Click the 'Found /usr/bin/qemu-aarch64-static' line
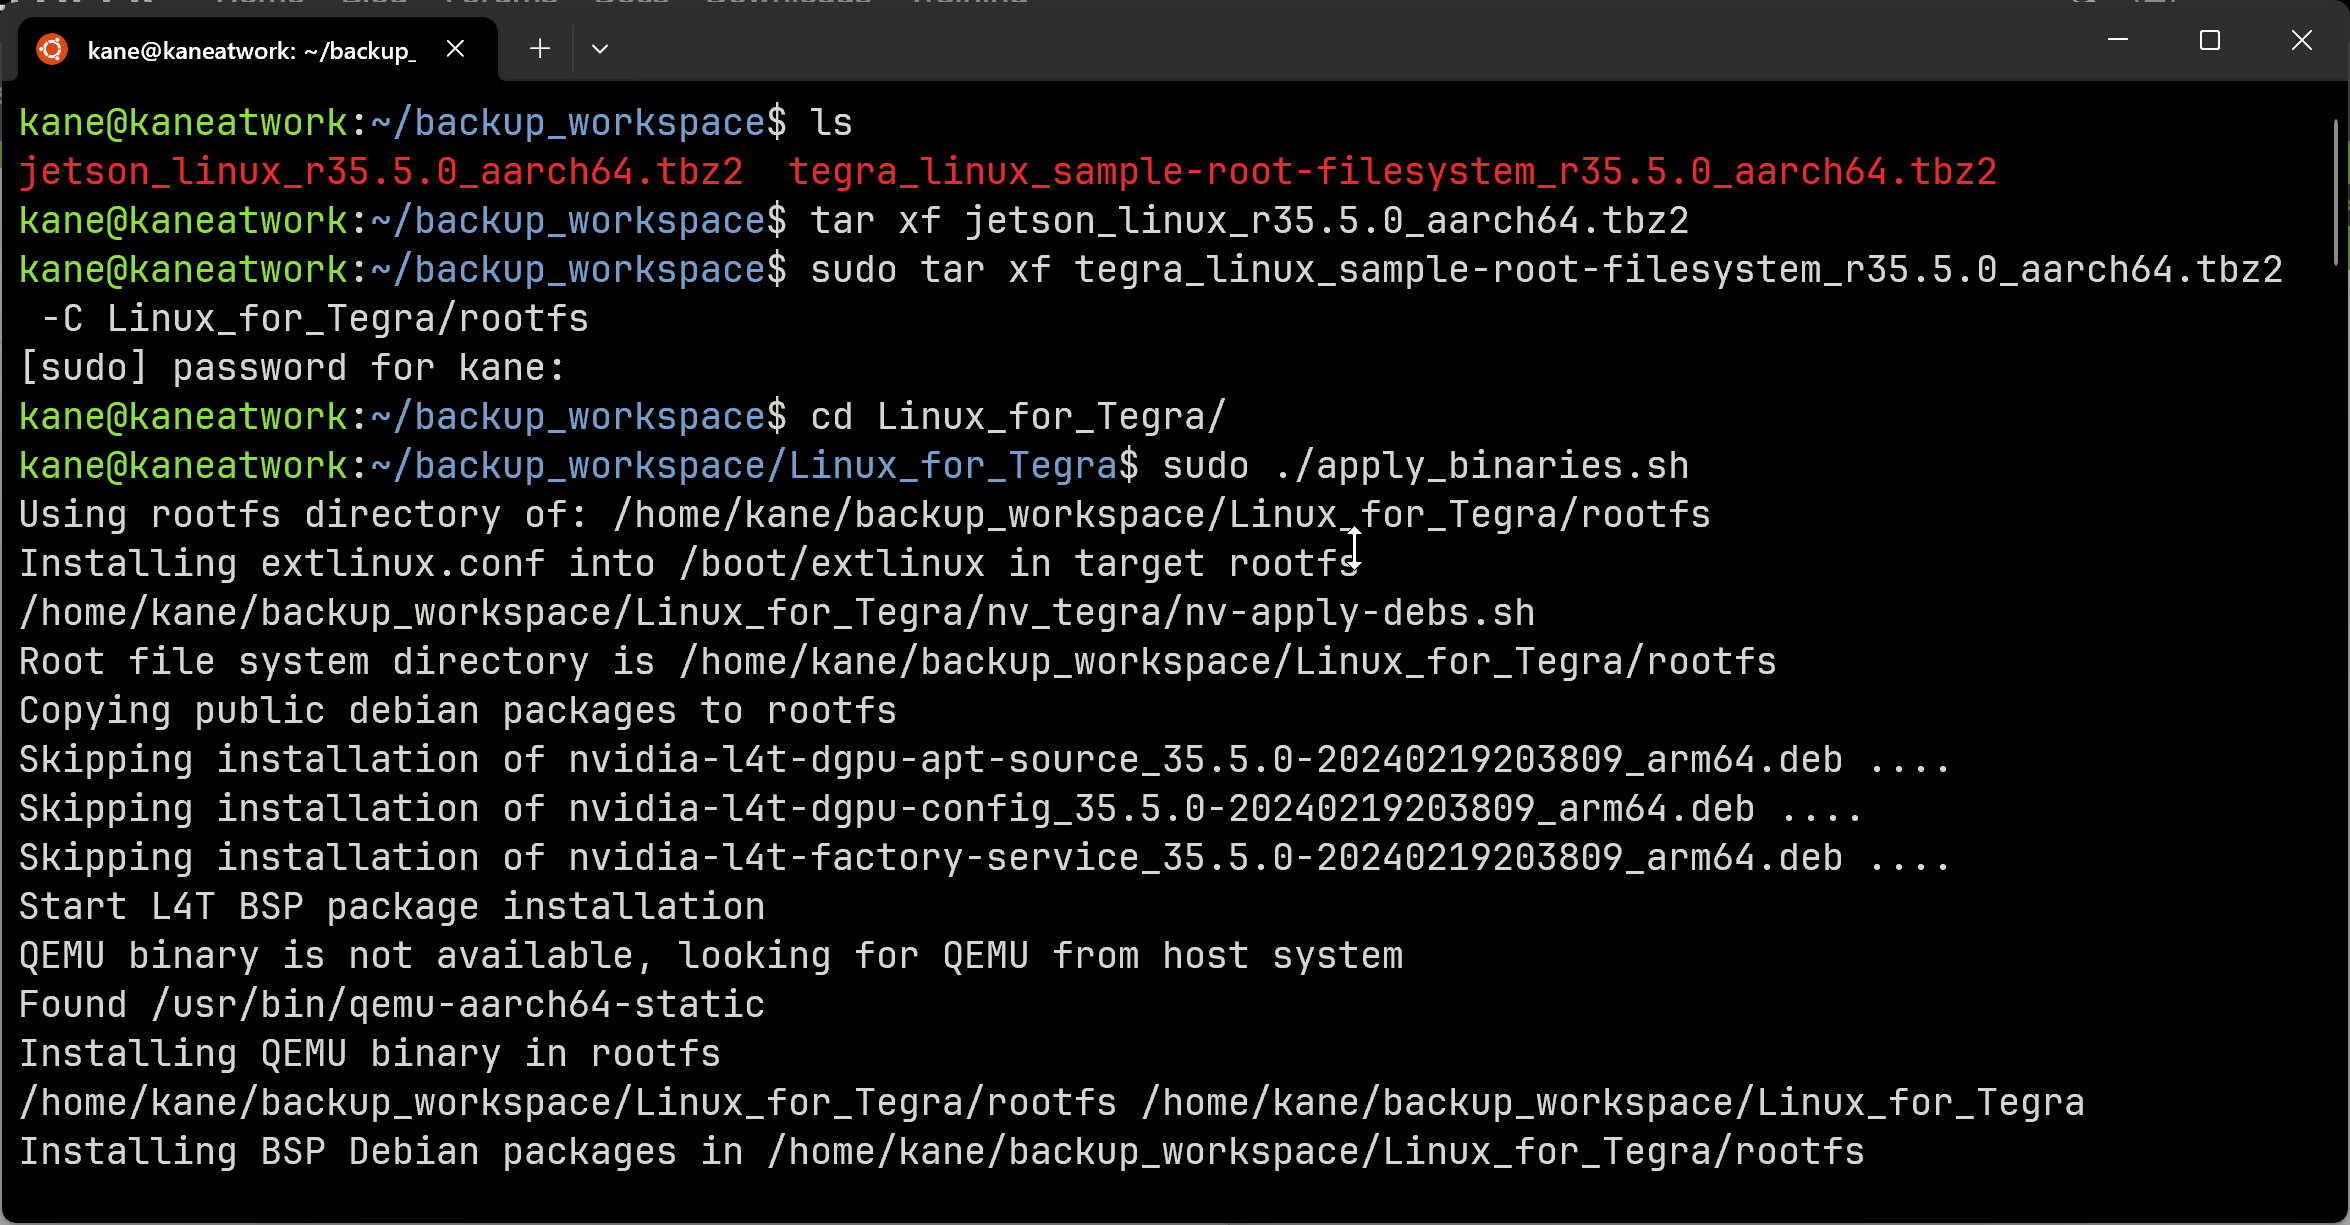Image resolution: width=2350 pixels, height=1225 pixels. (392, 1005)
